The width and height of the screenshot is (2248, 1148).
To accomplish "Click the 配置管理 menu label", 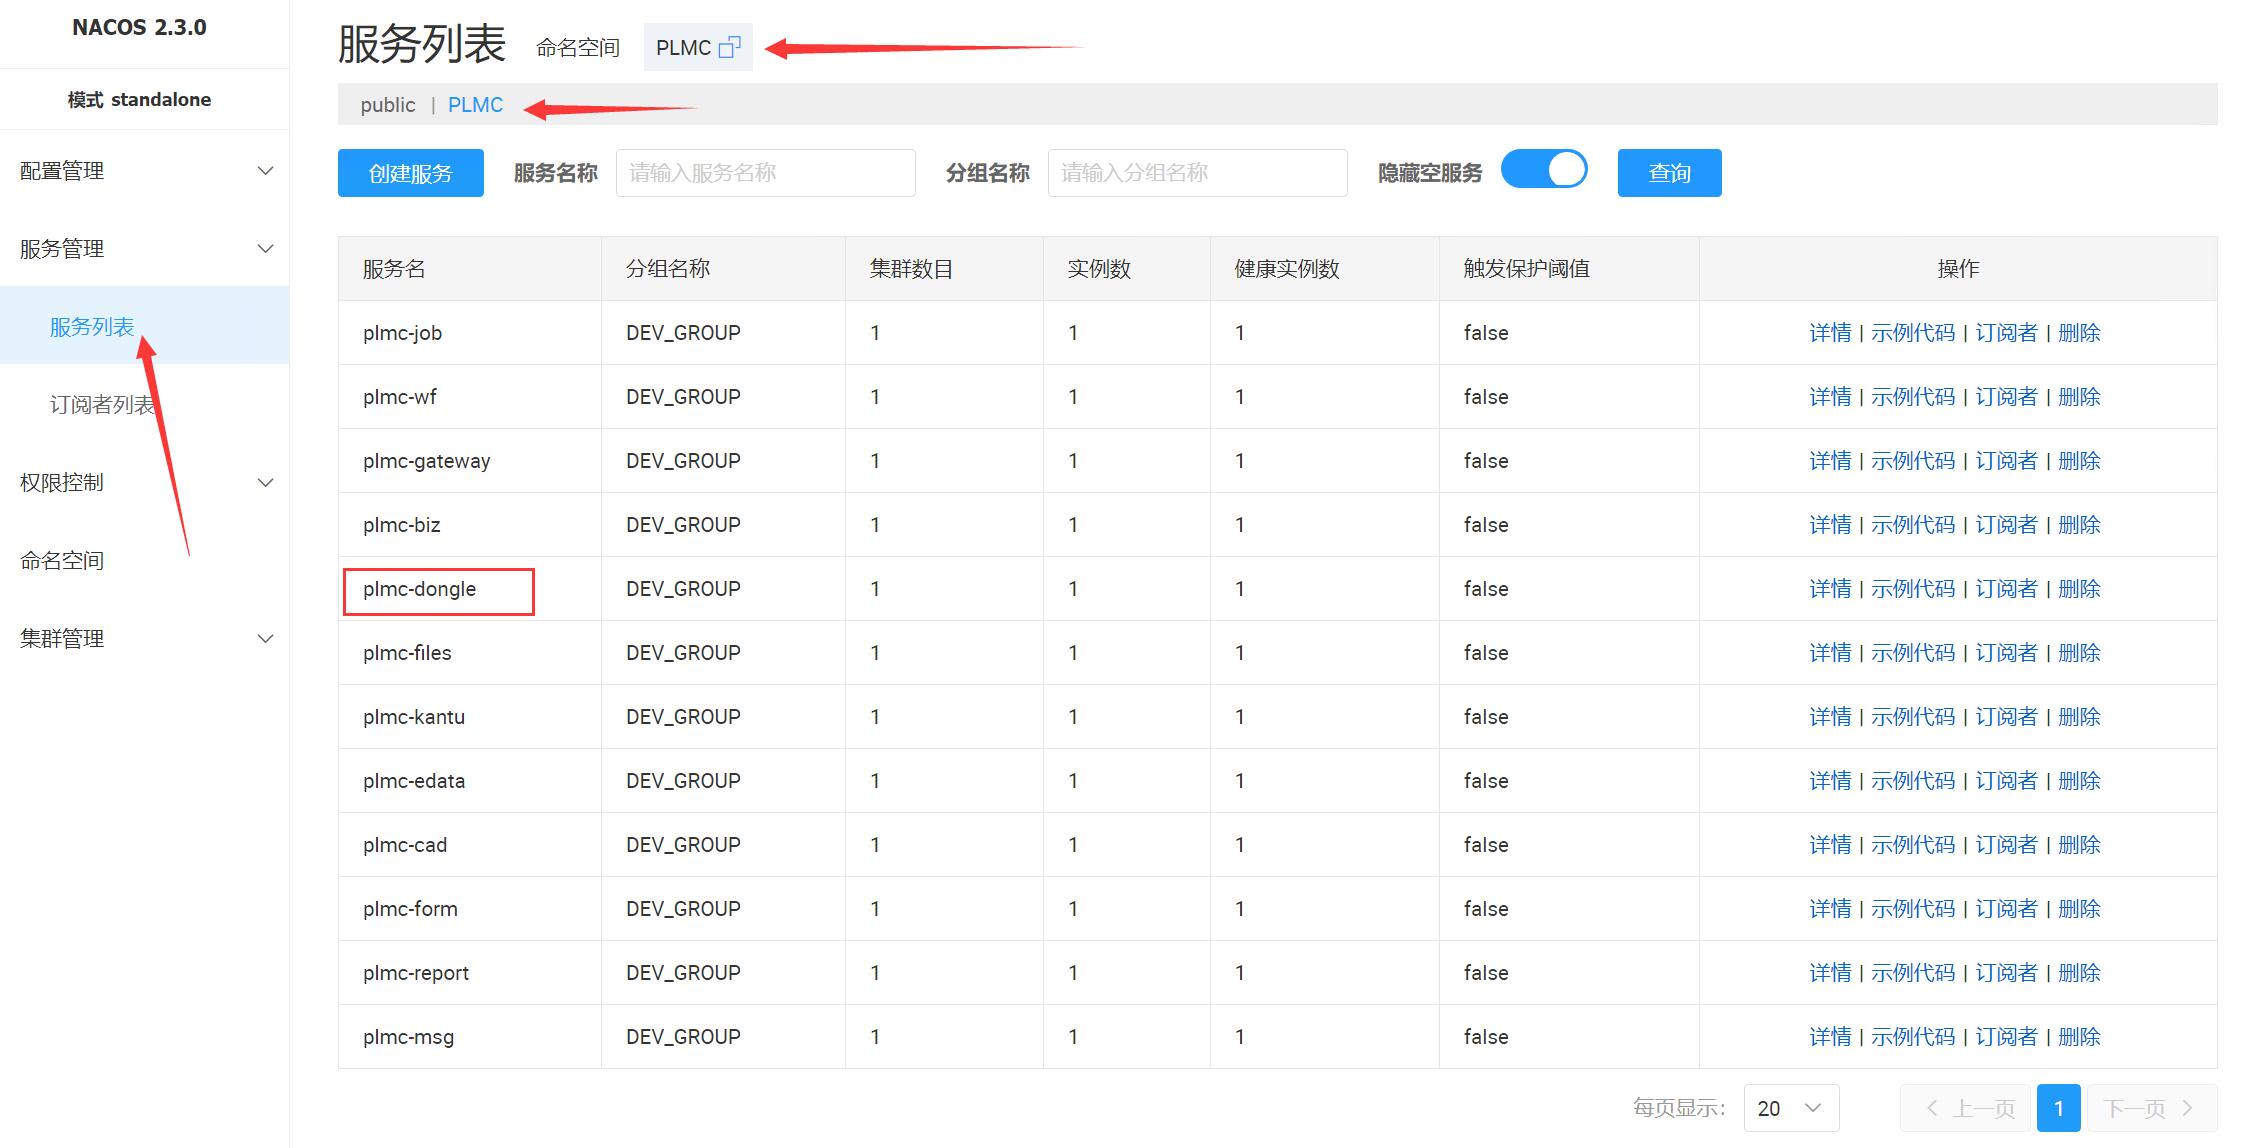I will pos(62,171).
